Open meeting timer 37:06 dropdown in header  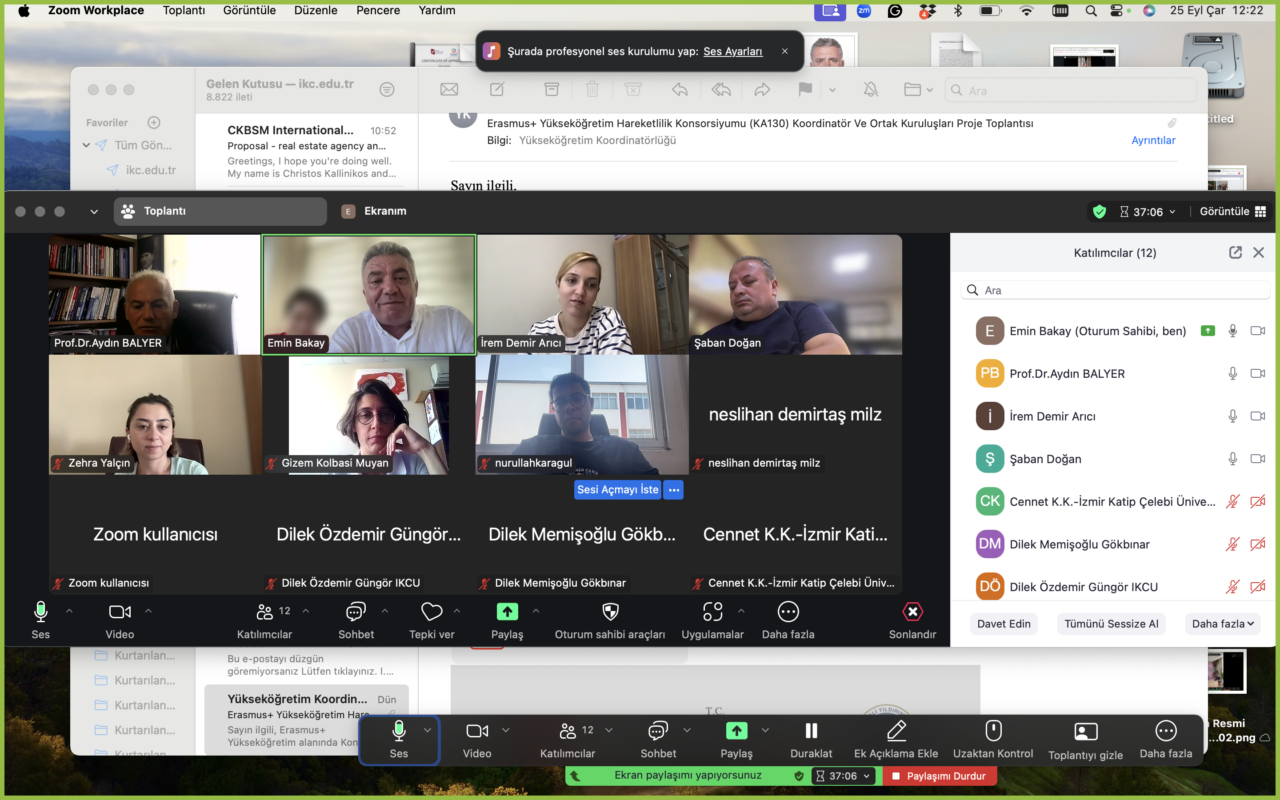click(1147, 212)
